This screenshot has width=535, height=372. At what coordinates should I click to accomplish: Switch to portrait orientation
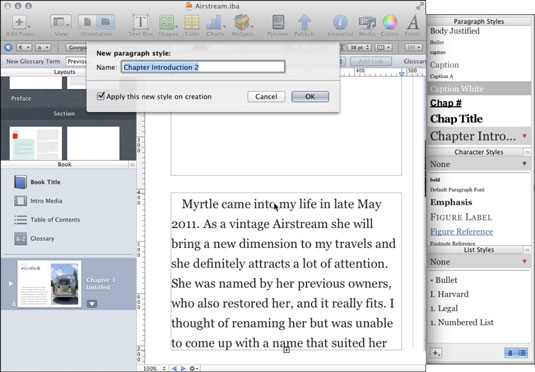pos(87,22)
